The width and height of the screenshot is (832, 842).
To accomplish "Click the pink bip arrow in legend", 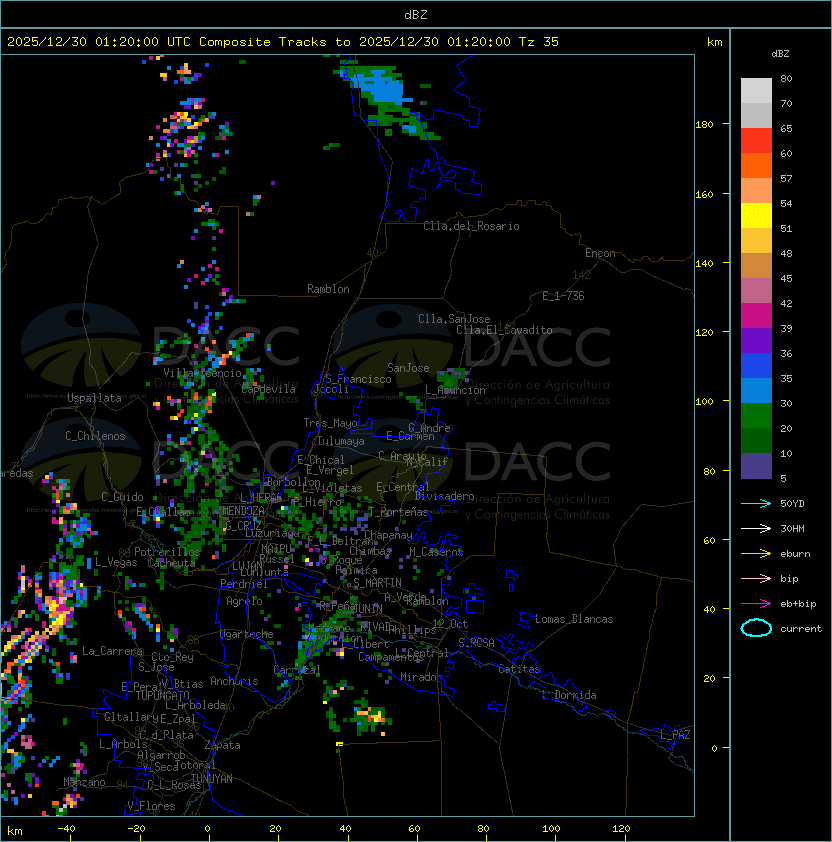I will 756,578.
